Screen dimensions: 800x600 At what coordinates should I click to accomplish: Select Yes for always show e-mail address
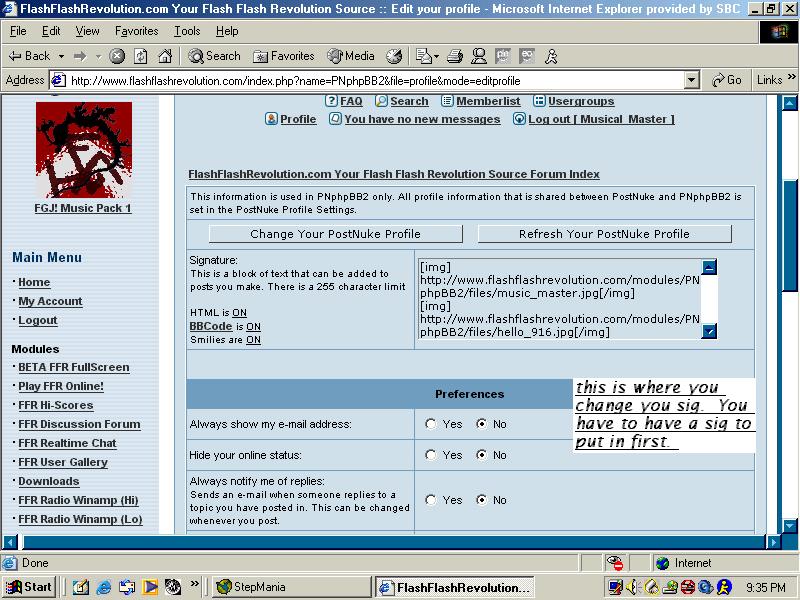click(x=431, y=424)
